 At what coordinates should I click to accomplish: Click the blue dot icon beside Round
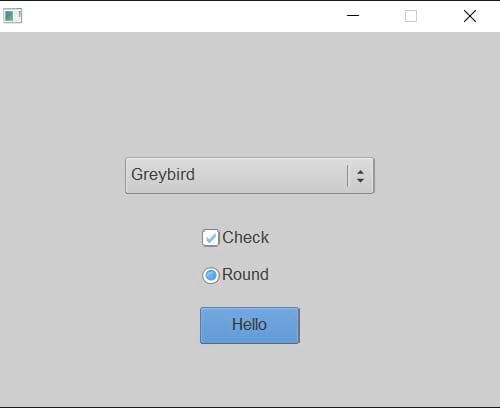coord(211,275)
